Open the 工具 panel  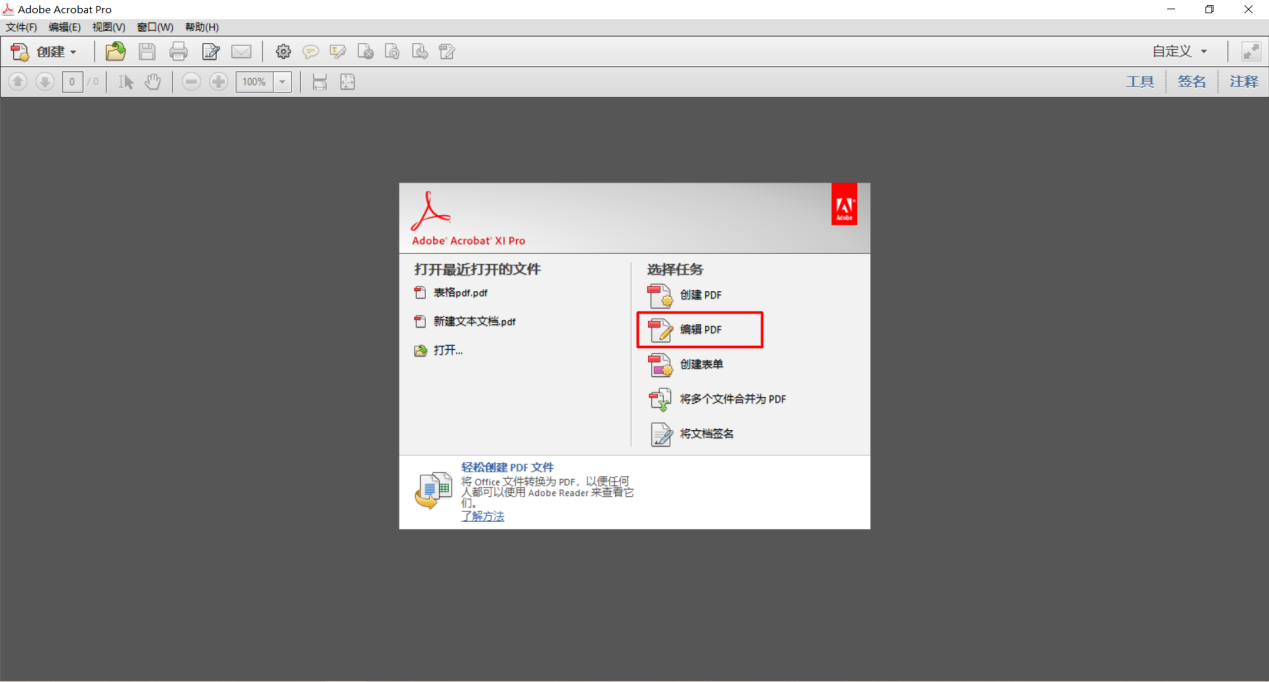coord(1140,82)
